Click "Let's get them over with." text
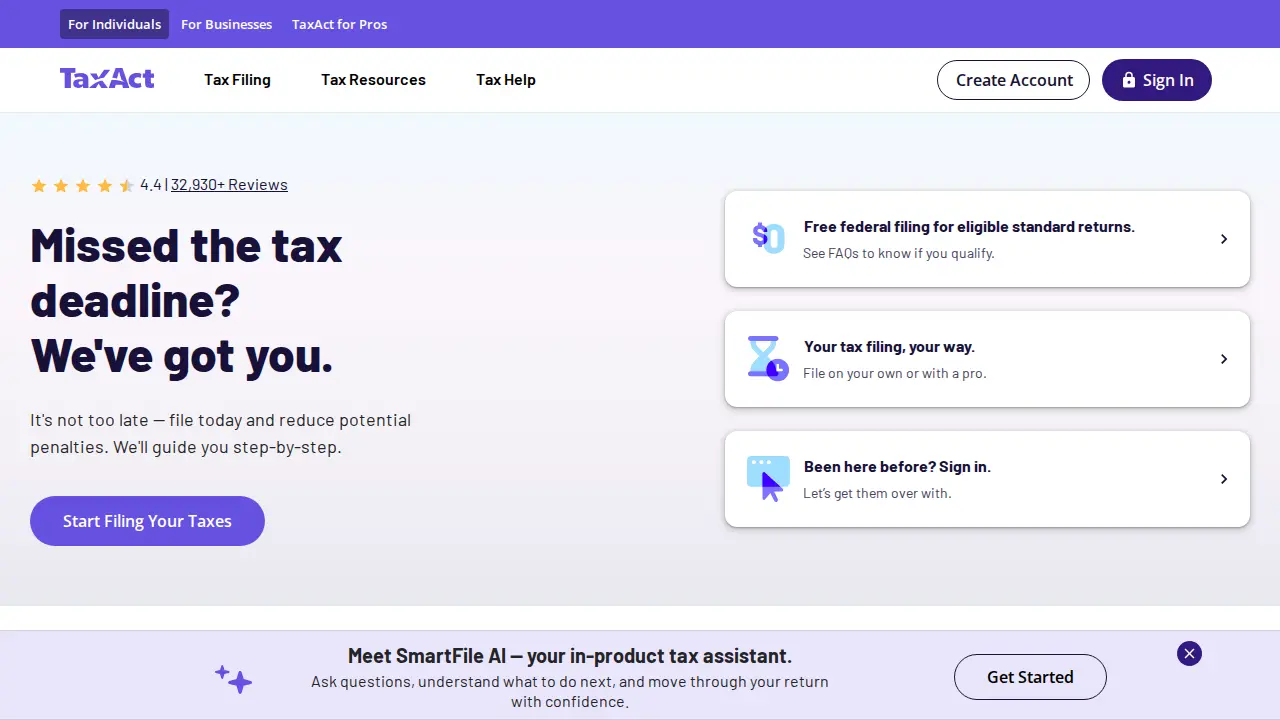This screenshot has height=720, width=1280. 877,493
